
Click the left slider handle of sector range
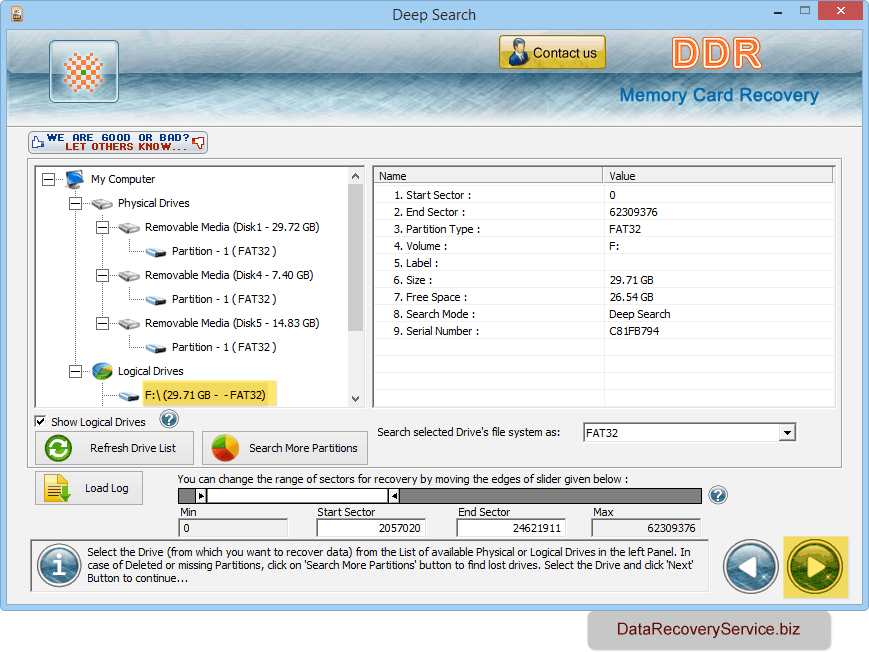click(201, 496)
